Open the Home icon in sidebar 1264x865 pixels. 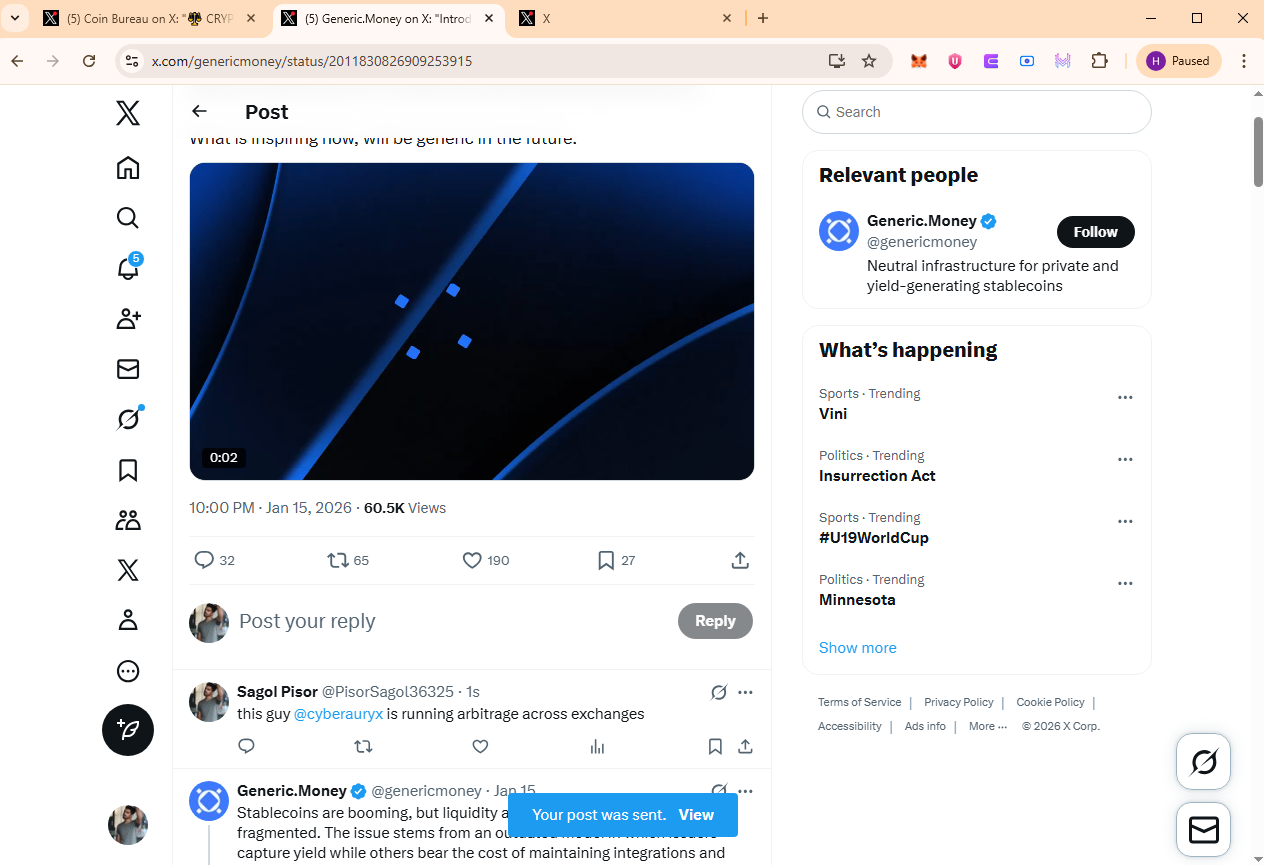coord(128,168)
